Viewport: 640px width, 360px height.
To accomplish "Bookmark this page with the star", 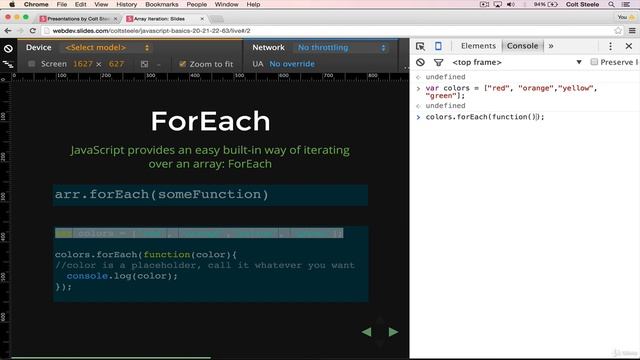I will (x=618, y=31).
